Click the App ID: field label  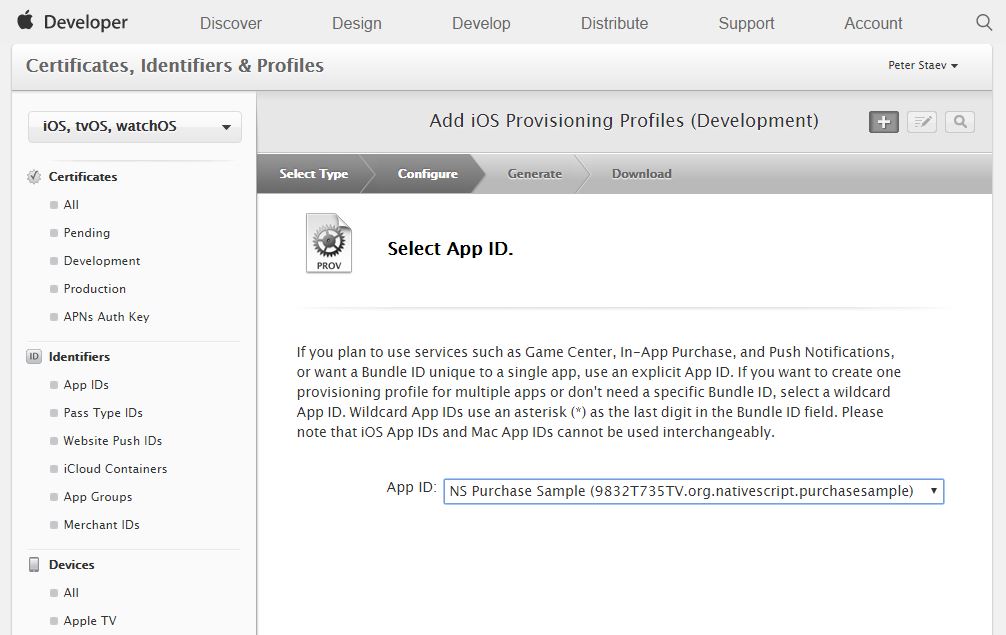[411, 487]
